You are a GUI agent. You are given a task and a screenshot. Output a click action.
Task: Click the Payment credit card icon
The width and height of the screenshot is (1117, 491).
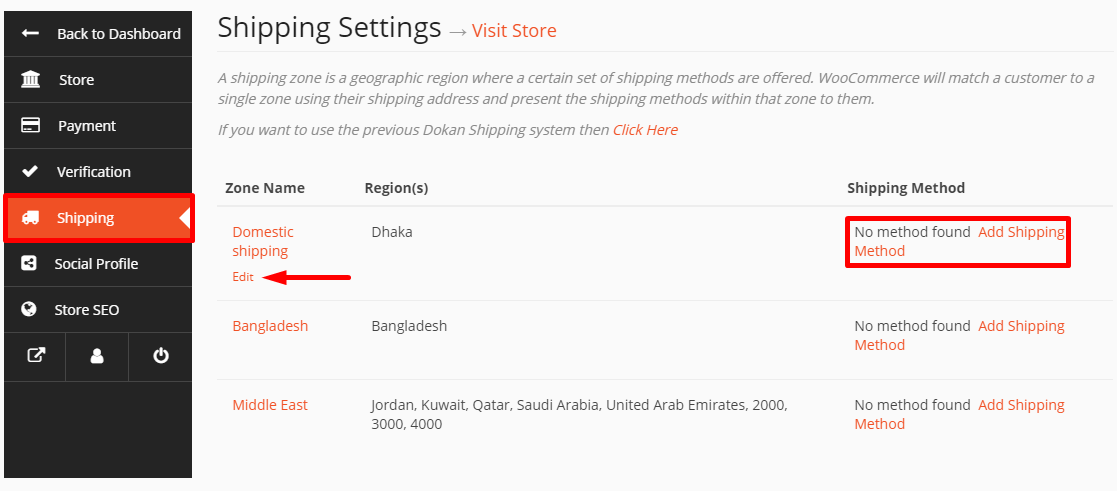point(30,126)
